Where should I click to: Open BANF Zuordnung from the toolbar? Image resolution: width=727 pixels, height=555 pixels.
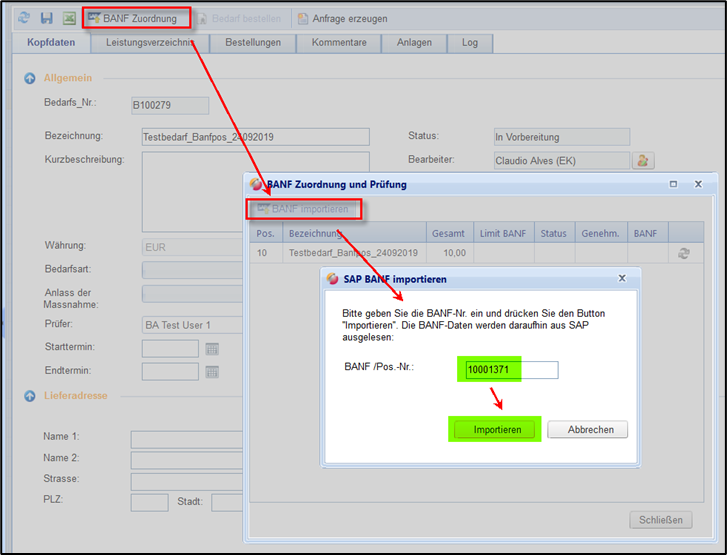pos(136,18)
